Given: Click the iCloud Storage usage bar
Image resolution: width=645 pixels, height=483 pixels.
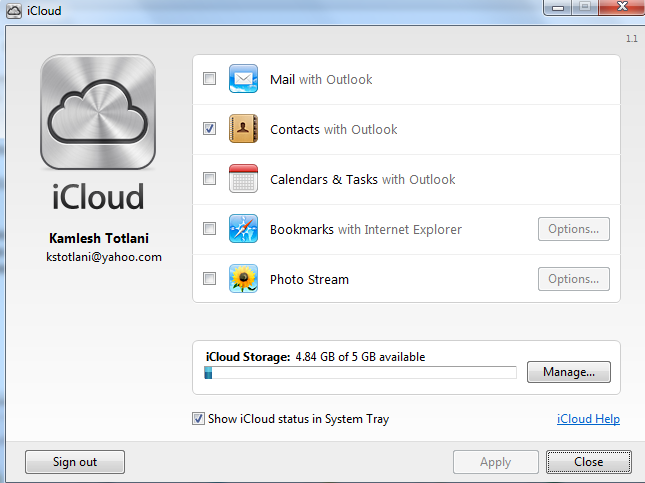Looking at the screenshot, I should [x=360, y=373].
